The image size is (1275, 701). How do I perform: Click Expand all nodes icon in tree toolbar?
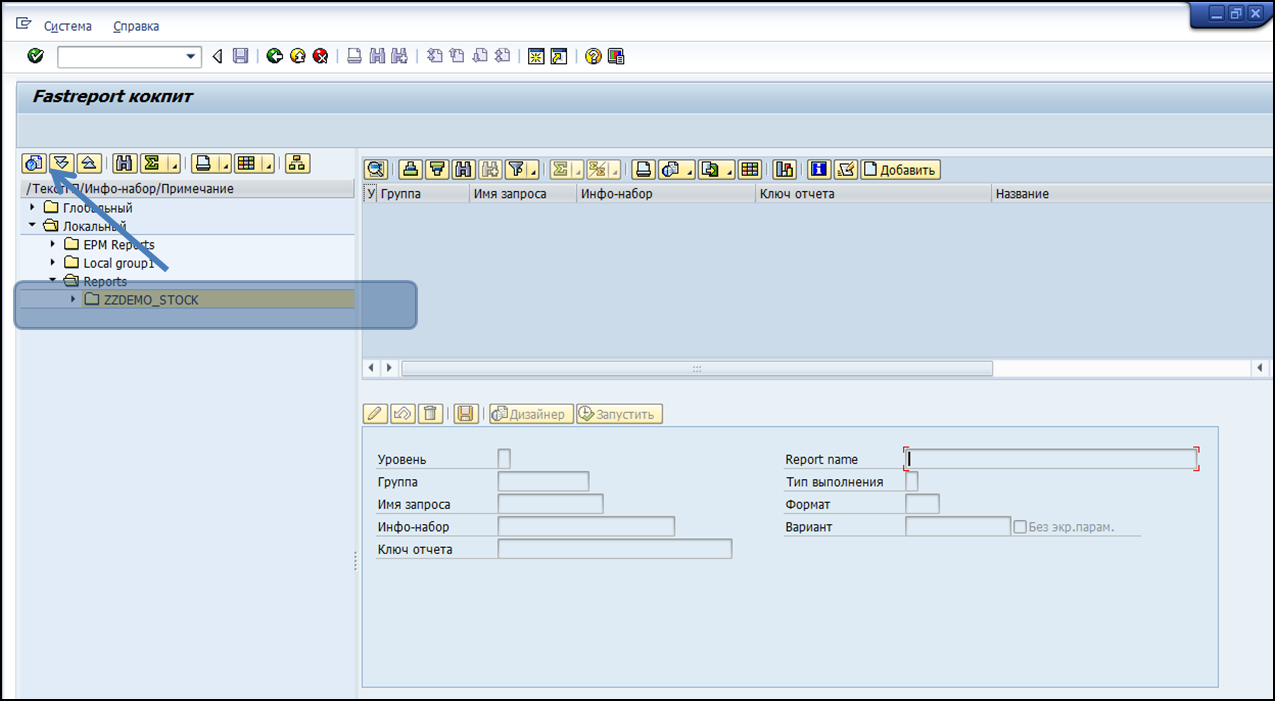tap(62, 163)
